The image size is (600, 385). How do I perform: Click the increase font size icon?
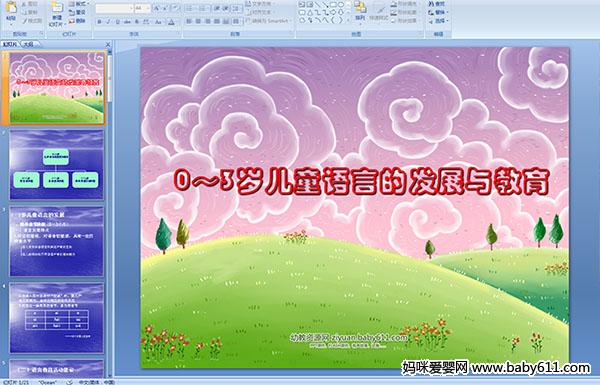(157, 8)
